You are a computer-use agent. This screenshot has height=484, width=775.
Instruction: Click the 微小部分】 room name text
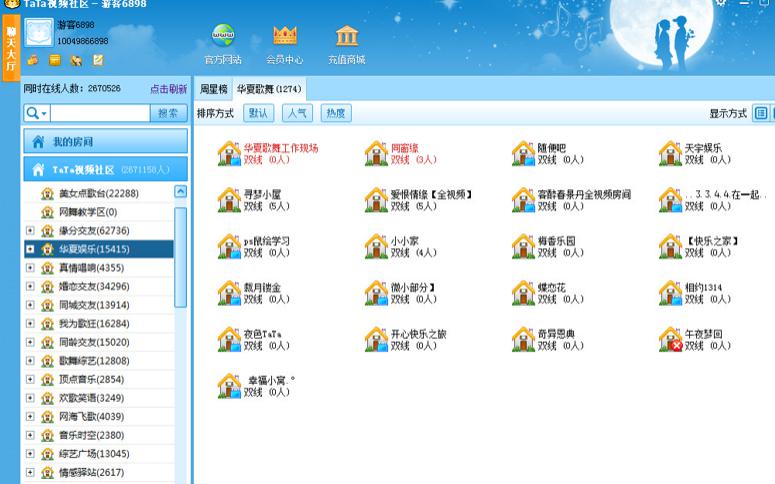tap(413, 287)
